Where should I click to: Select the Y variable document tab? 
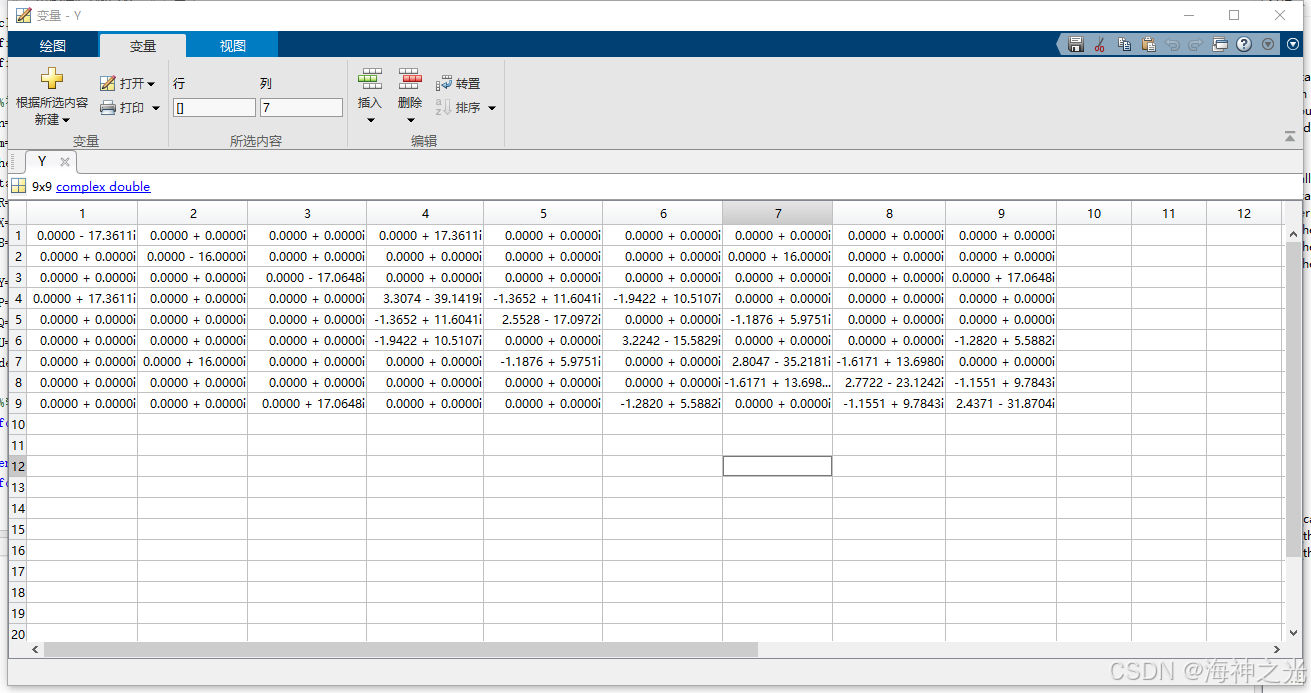coord(42,161)
